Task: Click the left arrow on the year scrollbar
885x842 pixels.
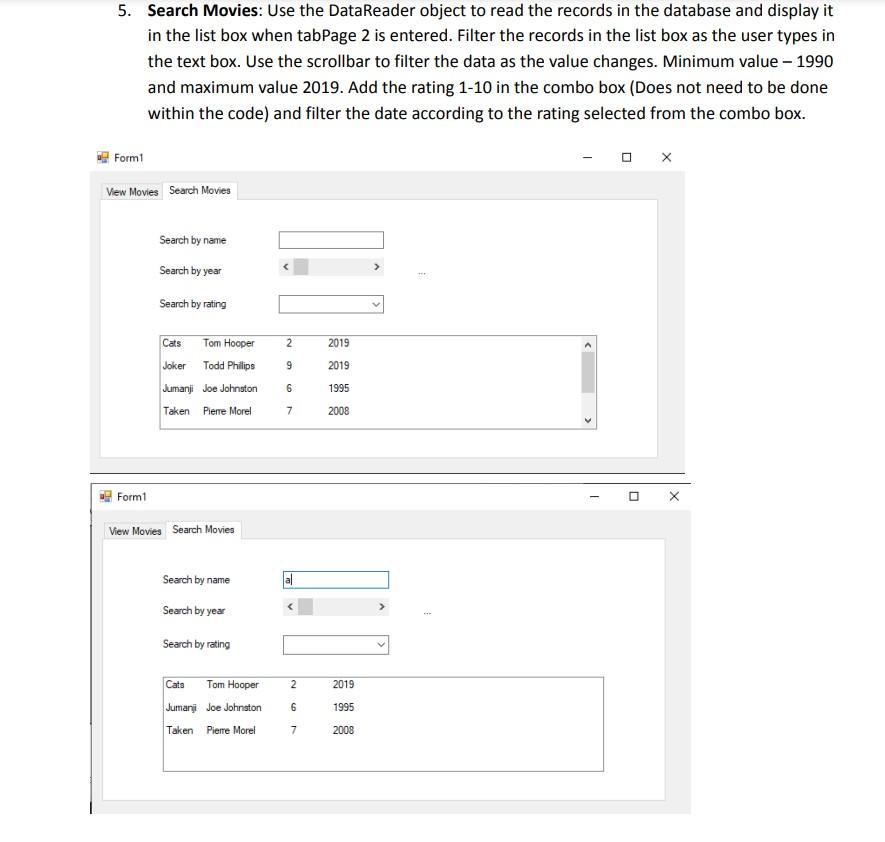Action: coord(284,265)
